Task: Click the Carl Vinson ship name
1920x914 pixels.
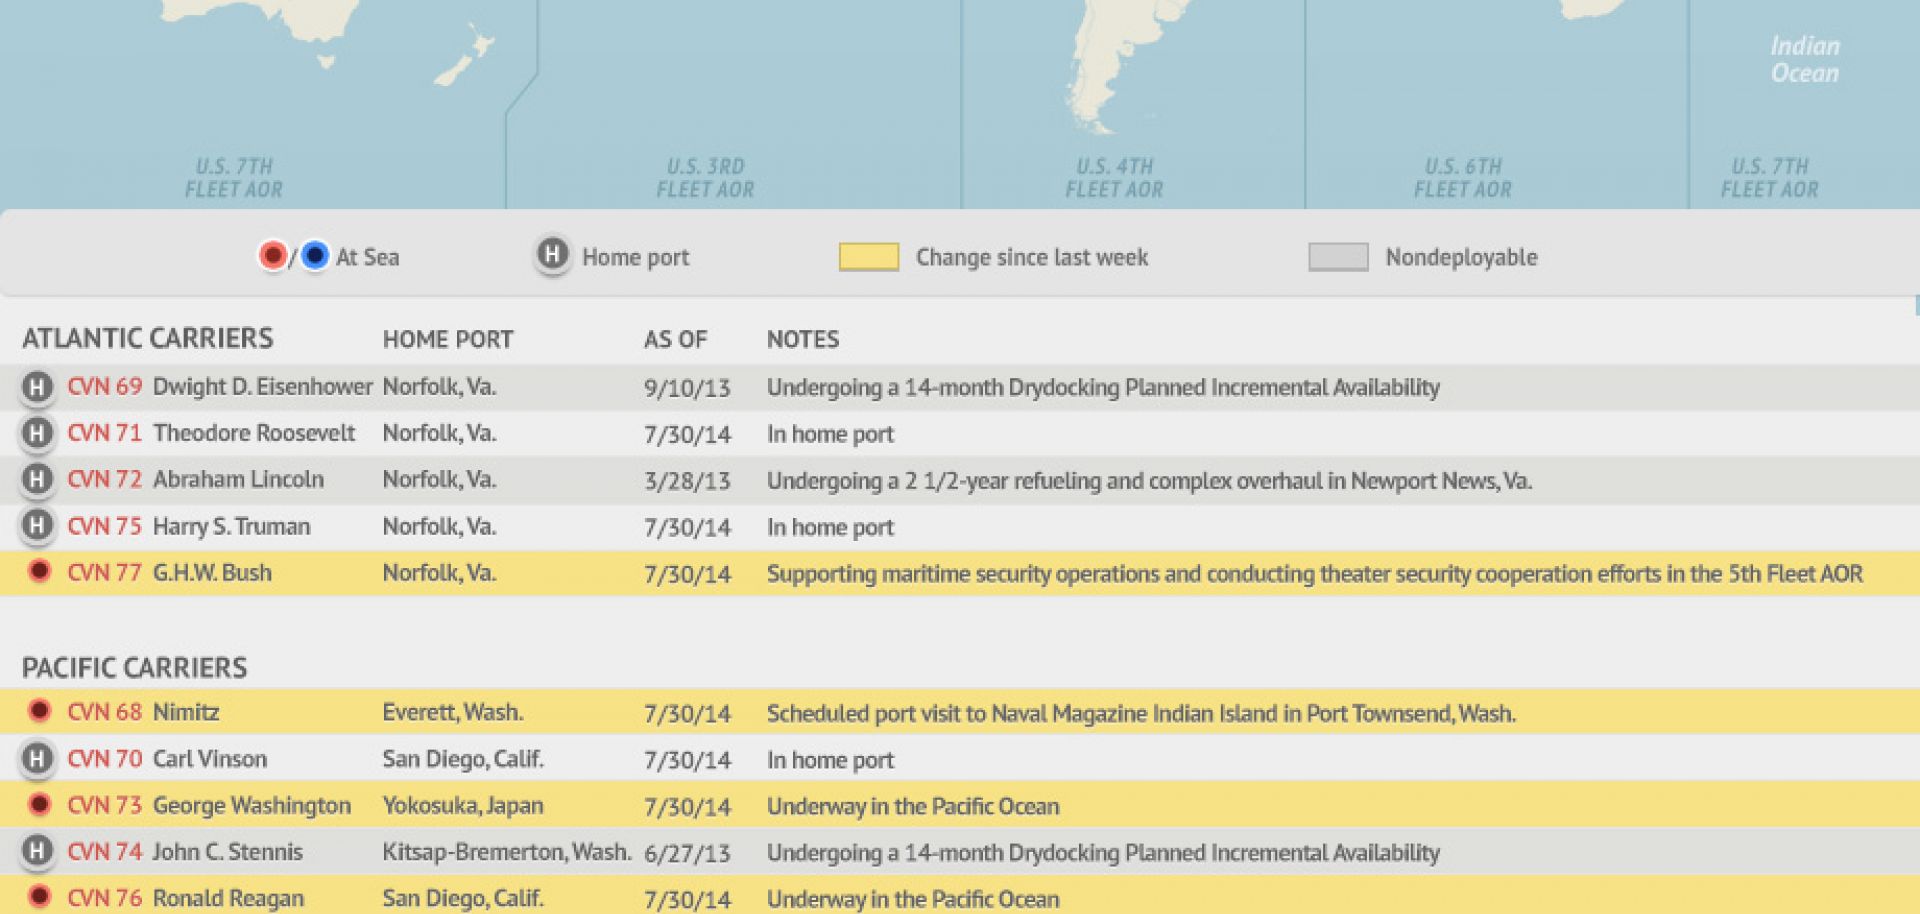Action: [x=210, y=759]
